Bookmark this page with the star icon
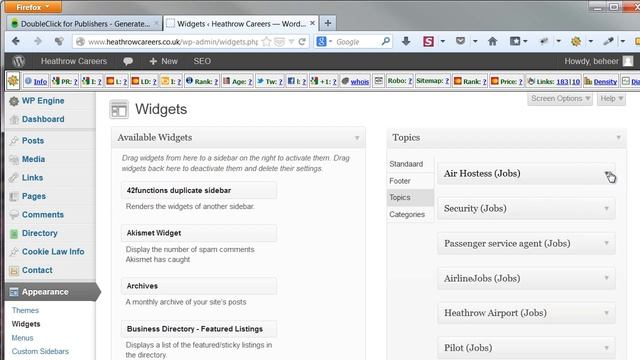 pyautogui.click(x=266, y=42)
